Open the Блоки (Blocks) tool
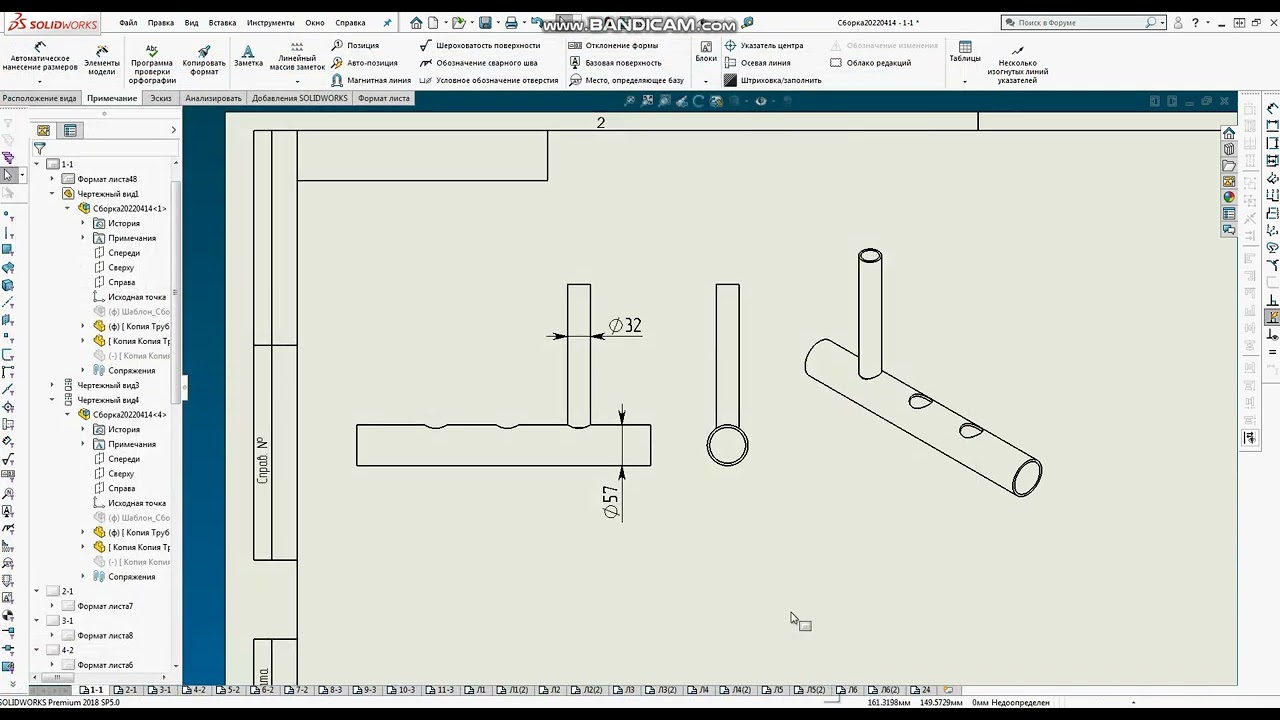 pos(706,52)
